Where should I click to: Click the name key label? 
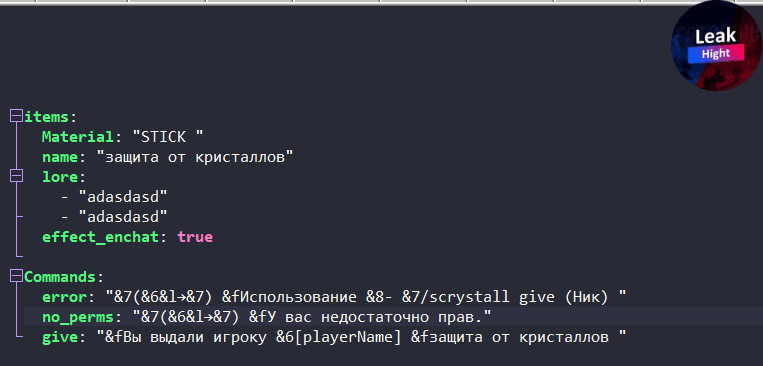click(60, 157)
